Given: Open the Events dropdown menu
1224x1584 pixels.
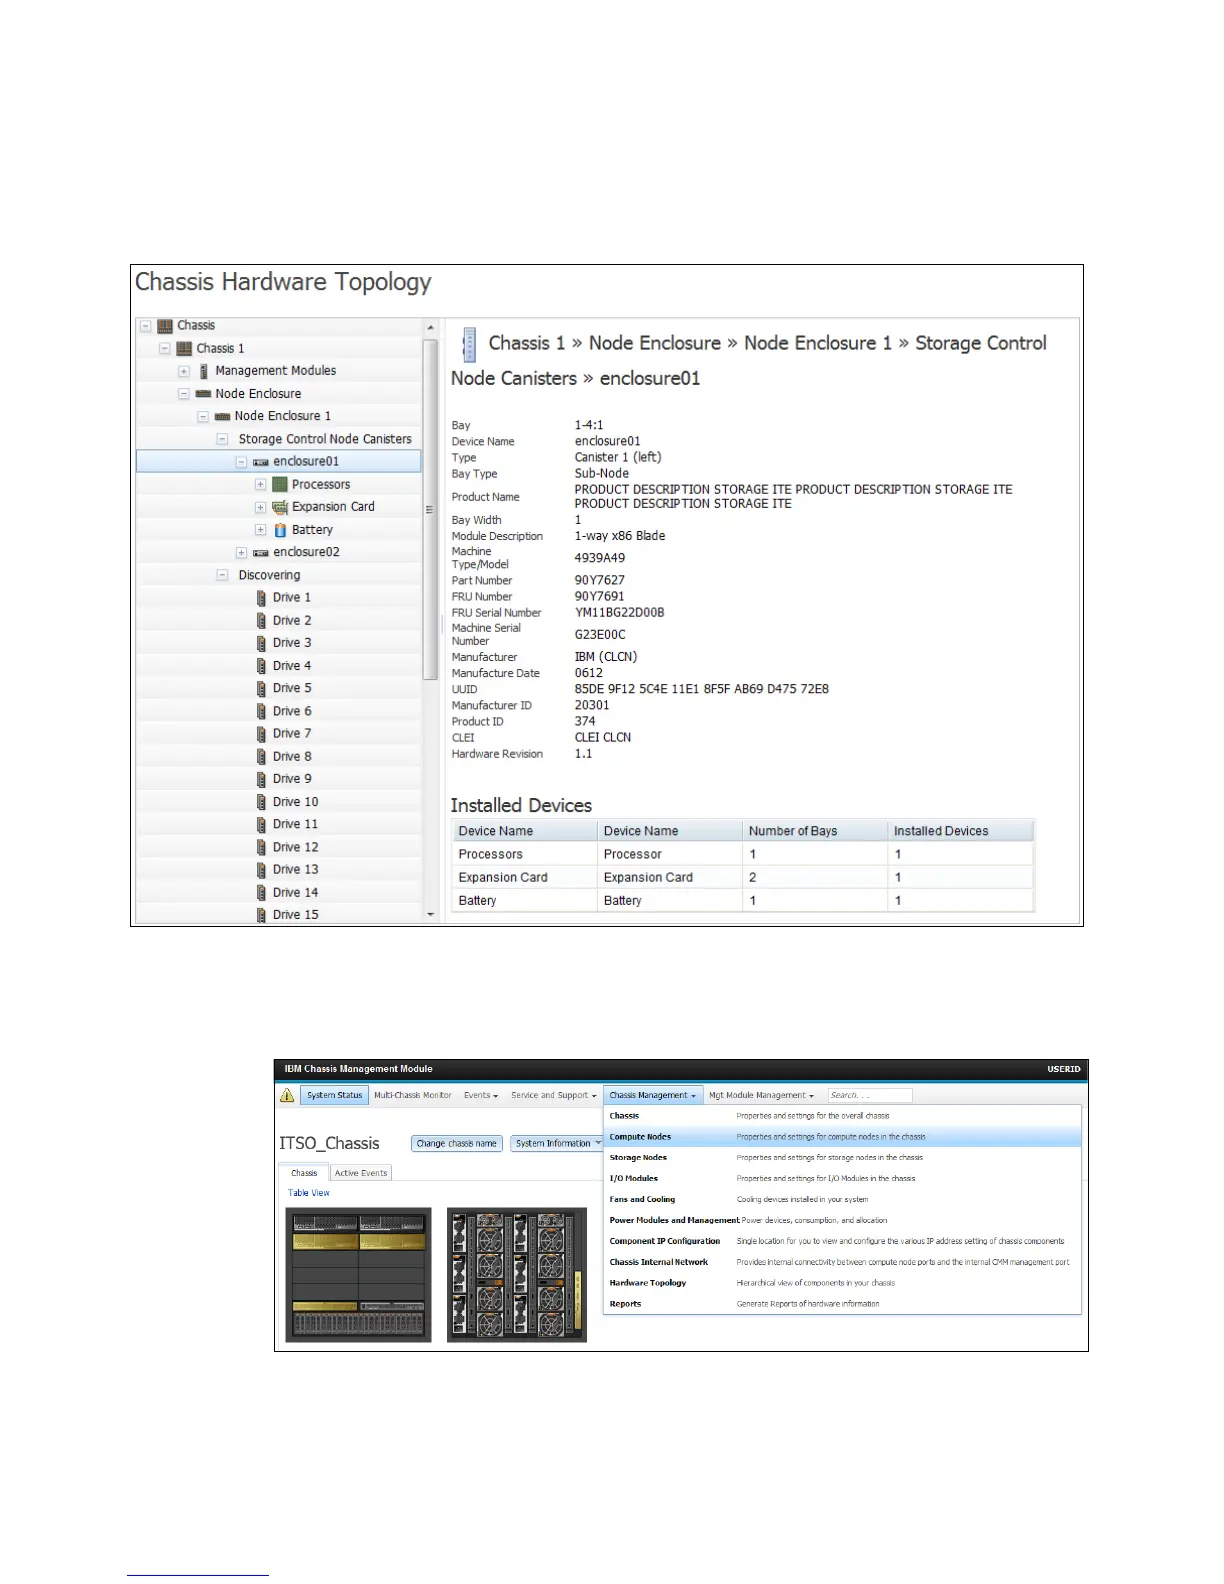Looking at the screenshot, I should 481,1096.
